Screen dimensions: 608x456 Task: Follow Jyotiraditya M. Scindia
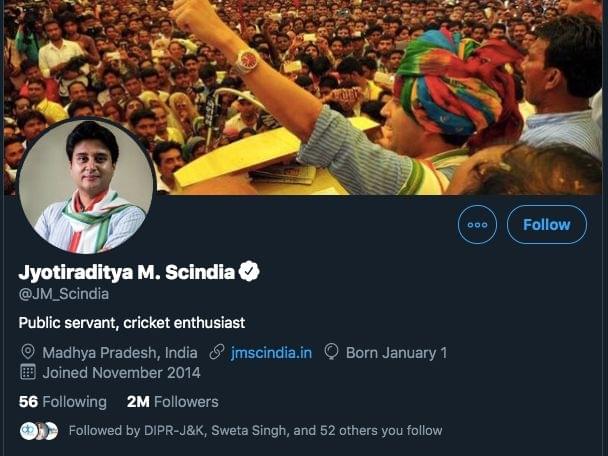[546, 224]
